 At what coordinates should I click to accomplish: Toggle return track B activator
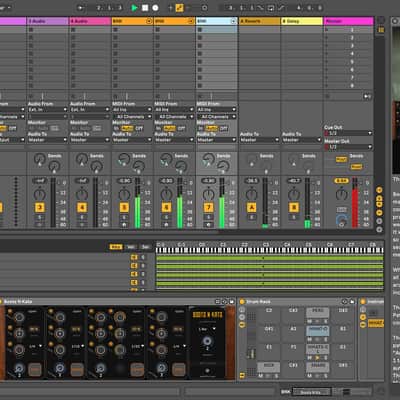294,208
